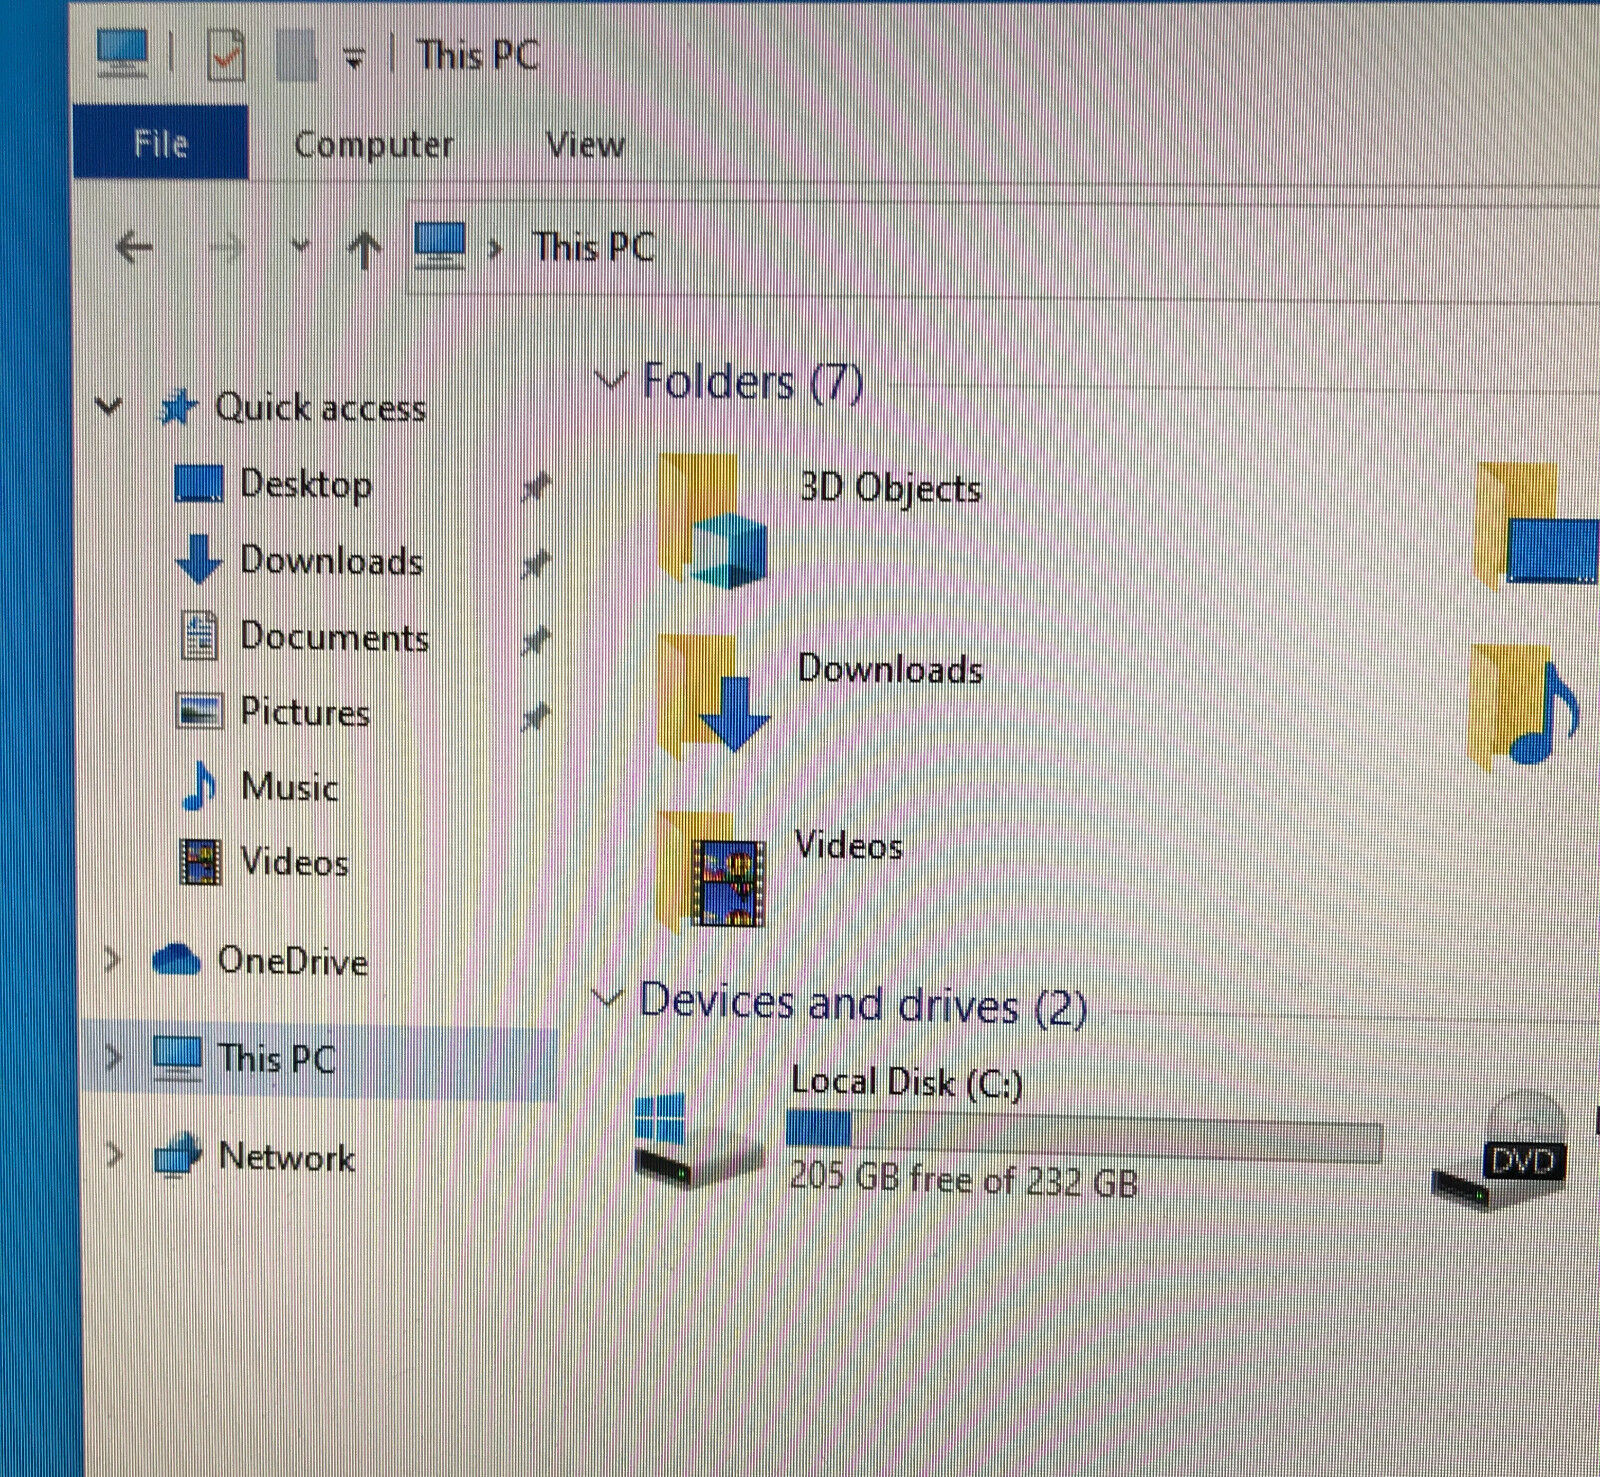Select the Desktop folder icon at right edge
This screenshot has height=1477, width=1600.
[x=1538, y=525]
